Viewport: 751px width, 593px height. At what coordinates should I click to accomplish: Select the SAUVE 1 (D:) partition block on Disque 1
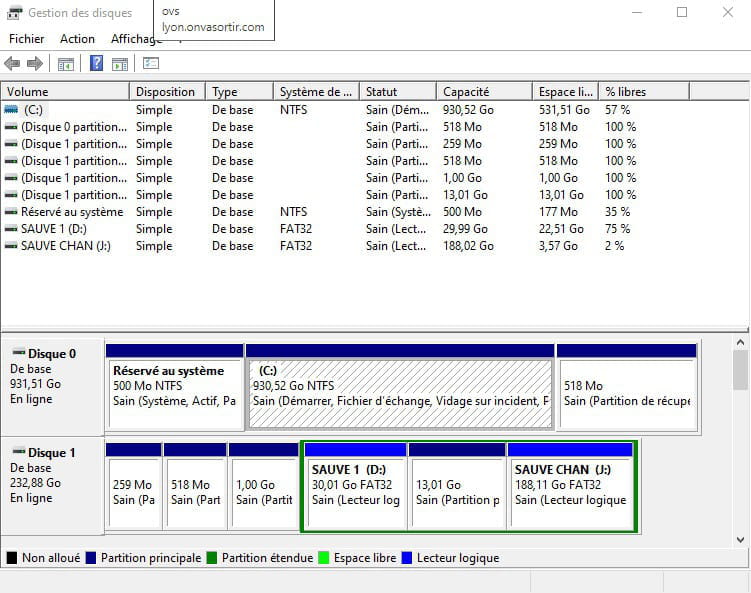[355, 484]
